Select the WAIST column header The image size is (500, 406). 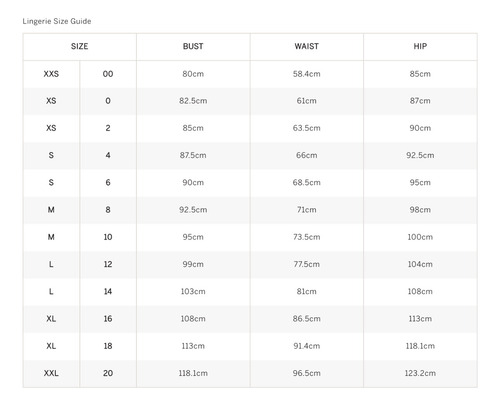pos(307,46)
